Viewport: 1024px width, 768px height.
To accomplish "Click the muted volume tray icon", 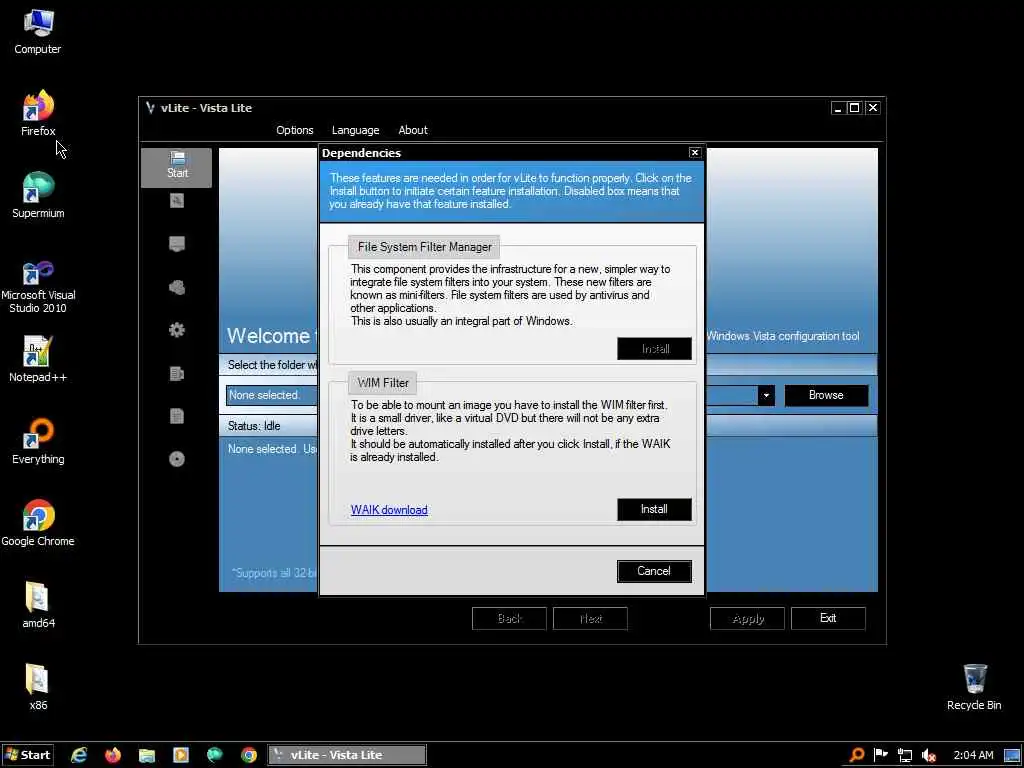I will pyautogui.click(x=929, y=756).
